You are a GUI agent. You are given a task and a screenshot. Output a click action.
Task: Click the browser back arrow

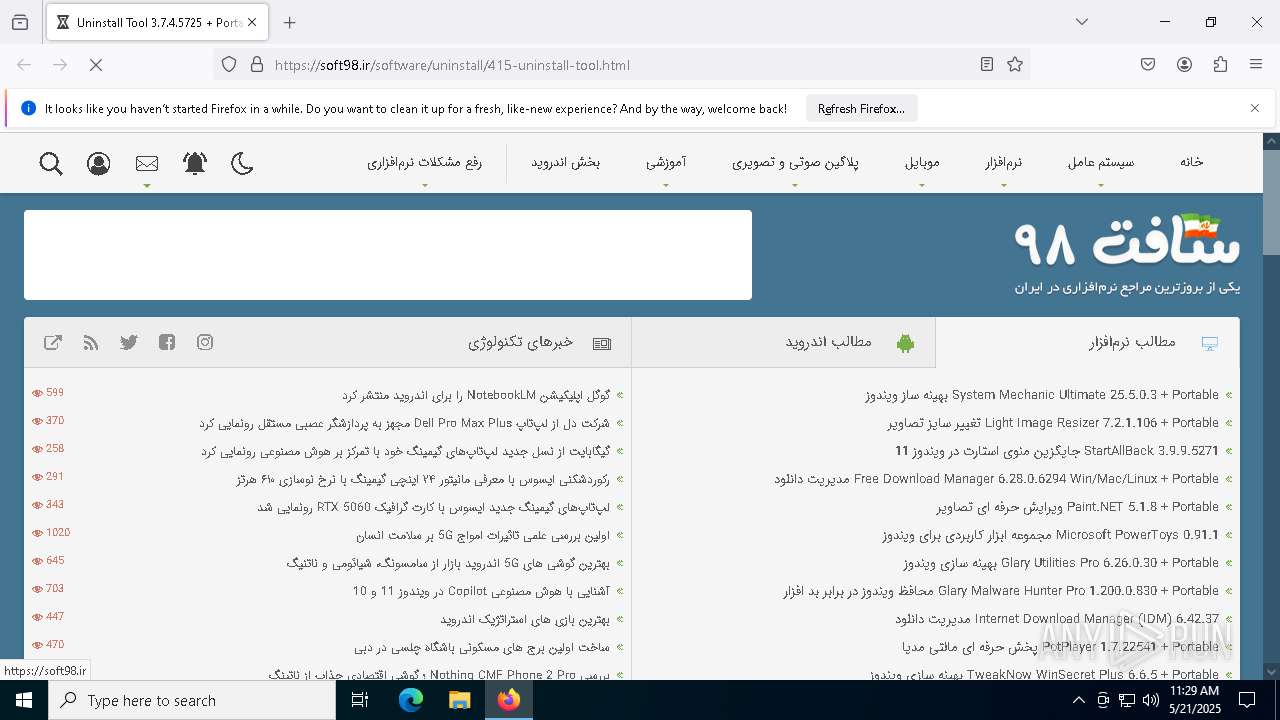pyautogui.click(x=24, y=65)
